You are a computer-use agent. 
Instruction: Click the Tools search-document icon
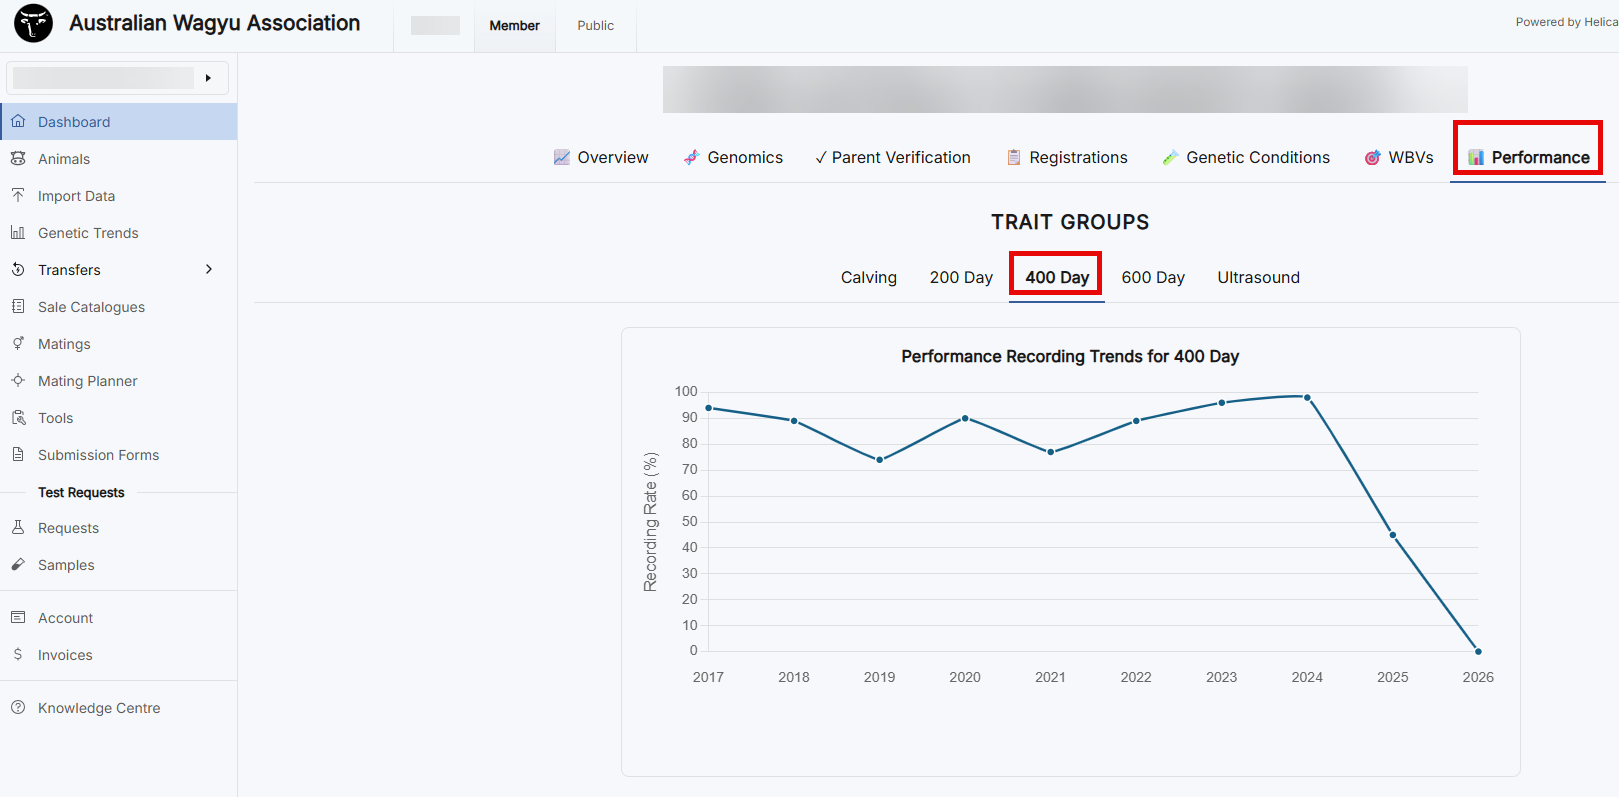(18, 417)
